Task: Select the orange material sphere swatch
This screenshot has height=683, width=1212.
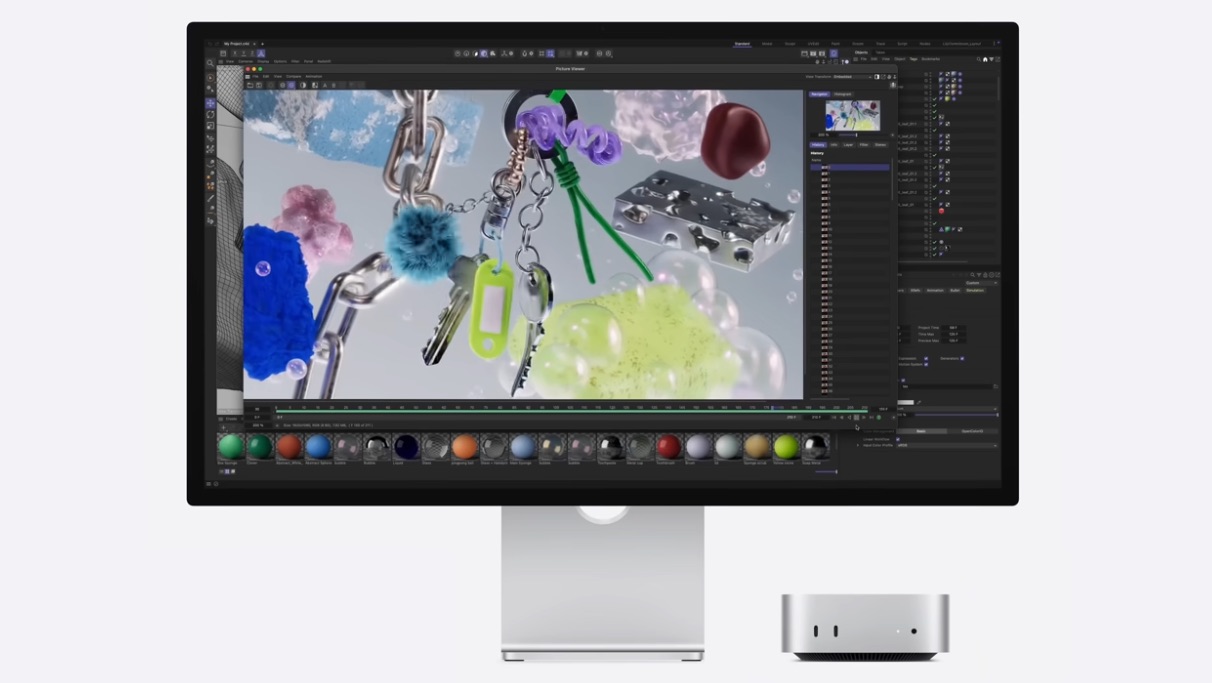Action: pos(464,446)
